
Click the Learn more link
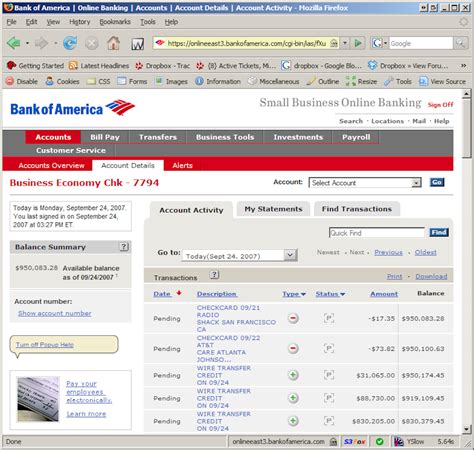86,414
